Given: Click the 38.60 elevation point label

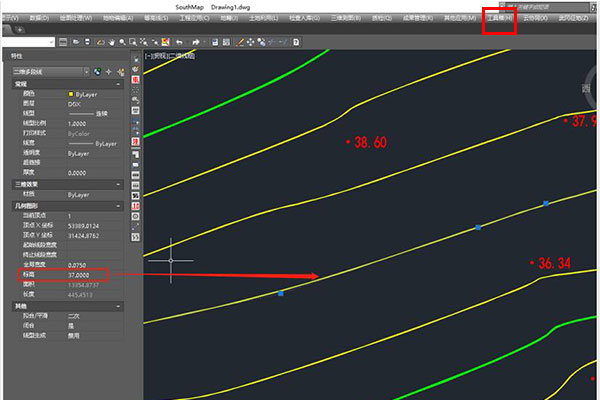Looking at the screenshot, I should (x=366, y=143).
